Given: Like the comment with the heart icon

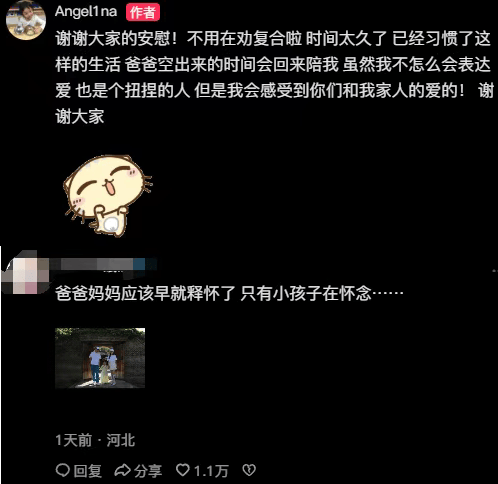Looking at the screenshot, I should (x=183, y=470).
